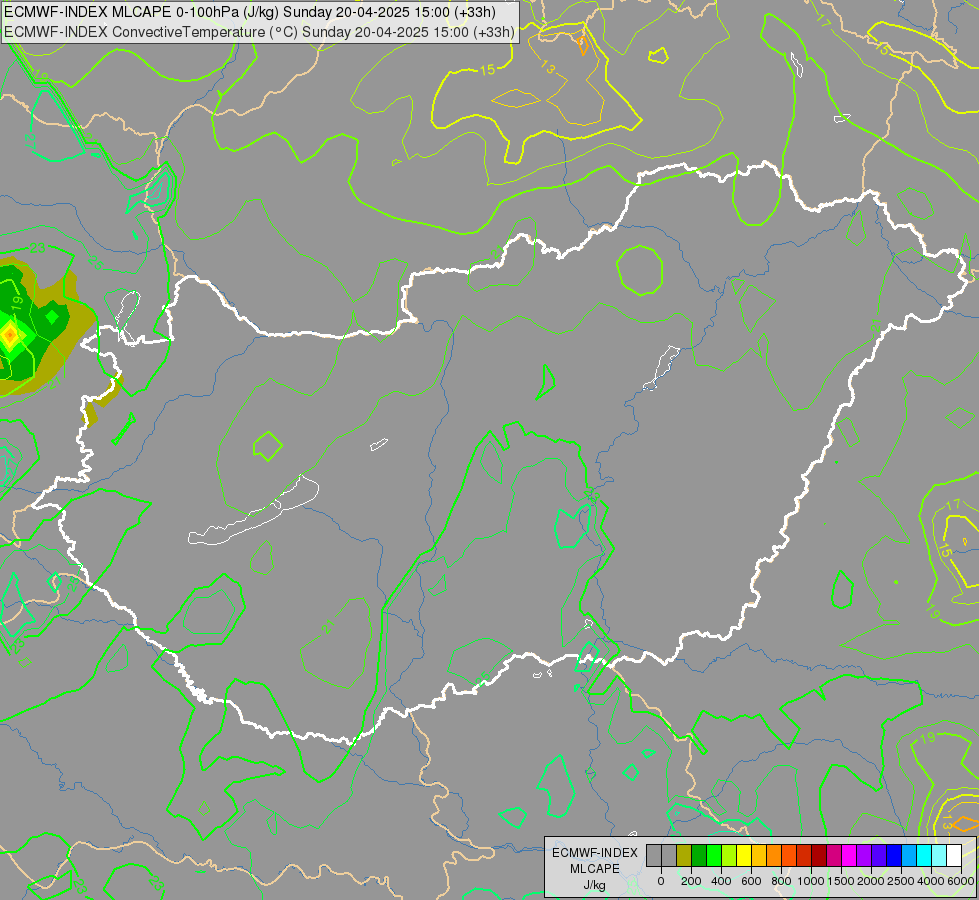Screen dimensions: 979x900
Task: Click the '800' legend tick label
Action: (x=781, y=881)
